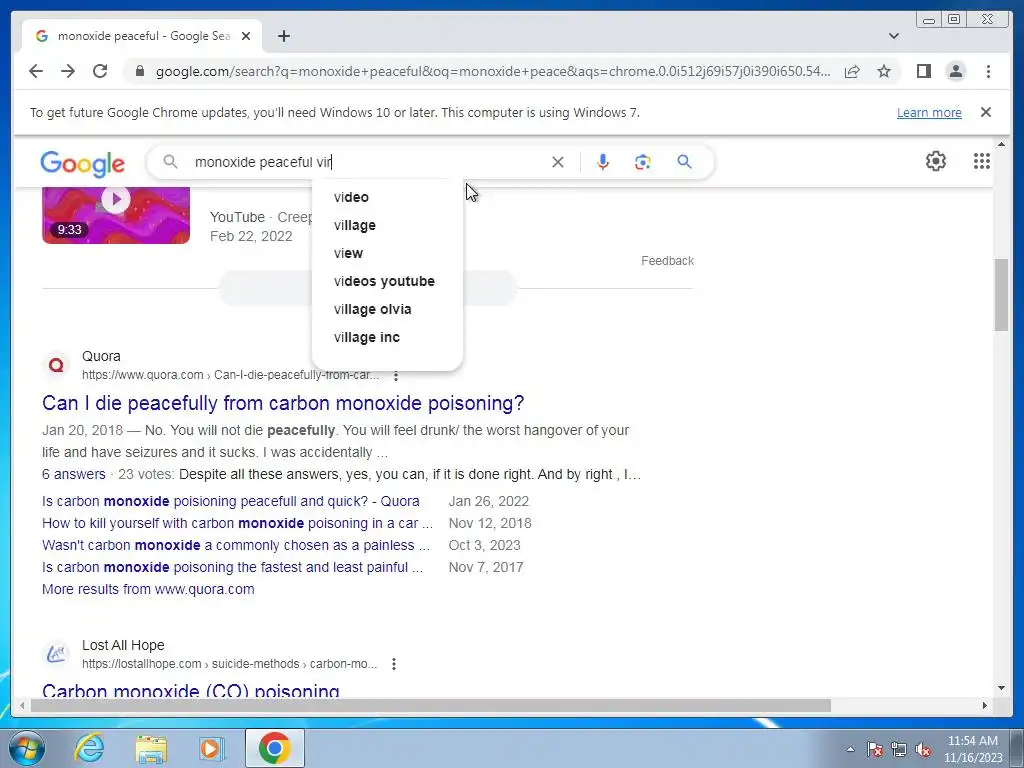Viewport: 1024px width, 768px height.
Task: Open 'Is carbon monoxide poisioning peacefull and quick?' link
Action: [x=231, y=502]
